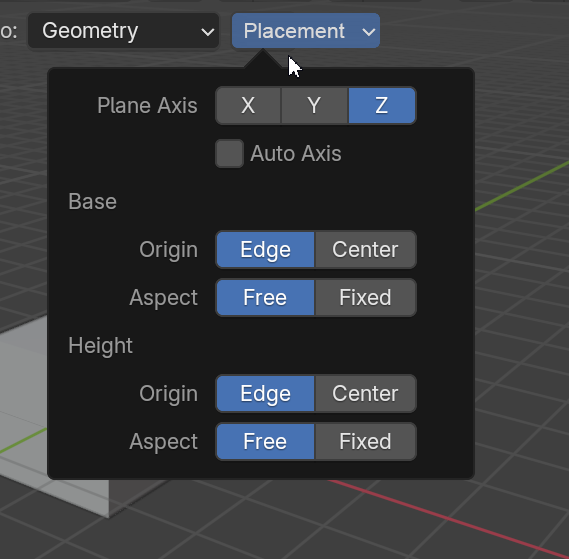The image size is (569, 559).
Task: Select the Z plane axis
Action: click(x=382, y=106)
